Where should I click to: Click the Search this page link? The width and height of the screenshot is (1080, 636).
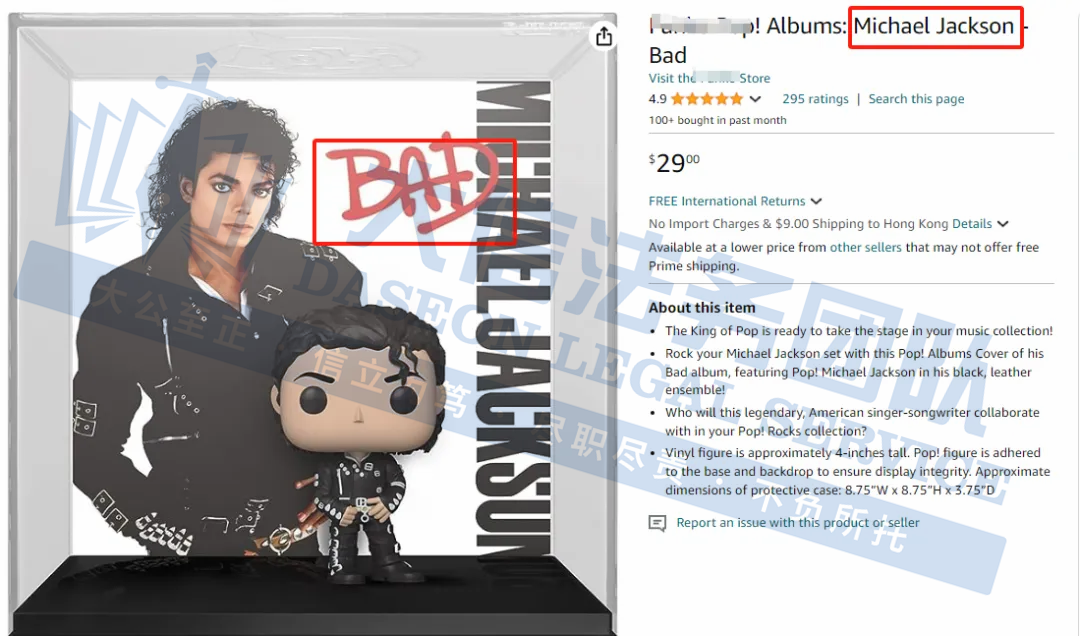[916, 99]
